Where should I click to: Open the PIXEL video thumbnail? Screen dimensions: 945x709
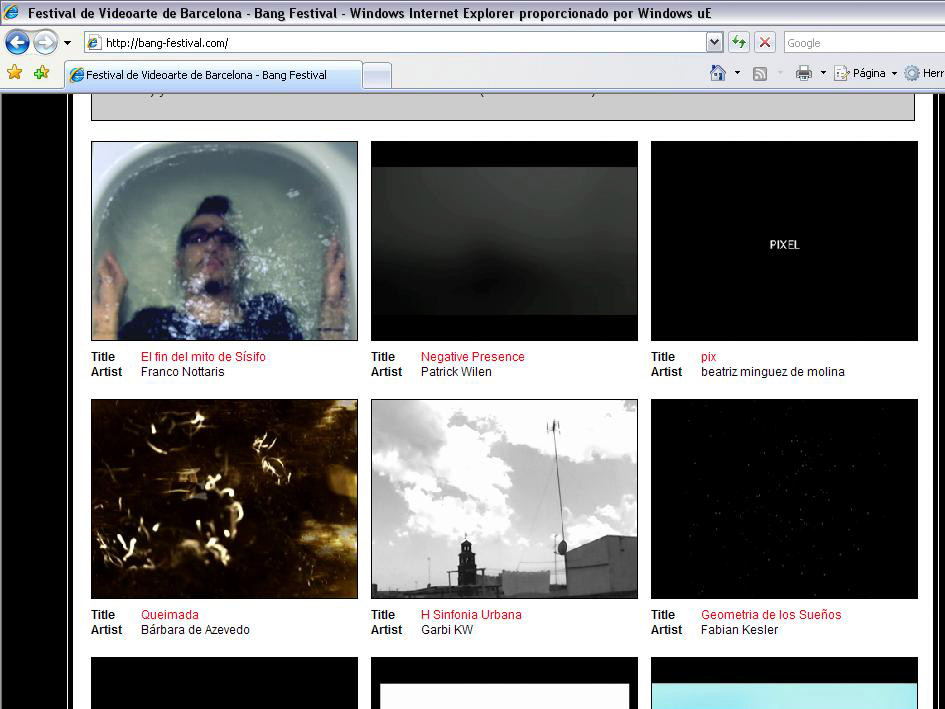tap(784, 241)
